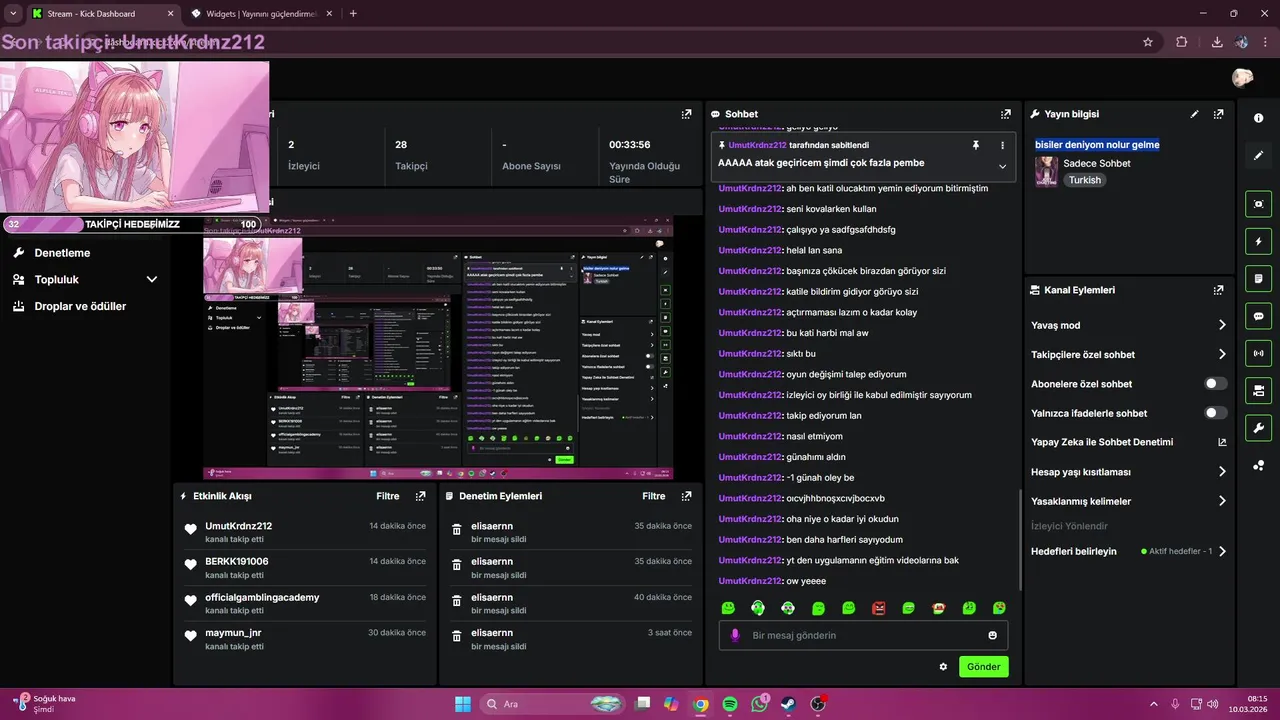Viewport: 1280px width, 720px height.
Task: Pick the red angry emote
Action: (x=879, y=608)
